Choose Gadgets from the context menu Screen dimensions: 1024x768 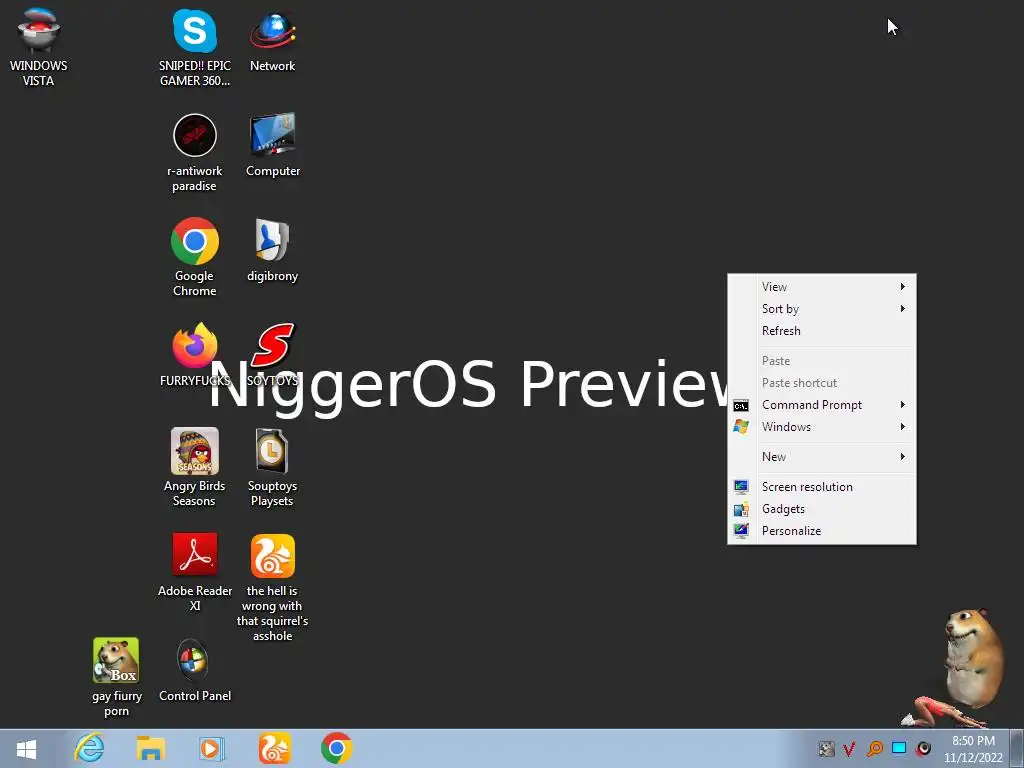(x=822, y=509)
